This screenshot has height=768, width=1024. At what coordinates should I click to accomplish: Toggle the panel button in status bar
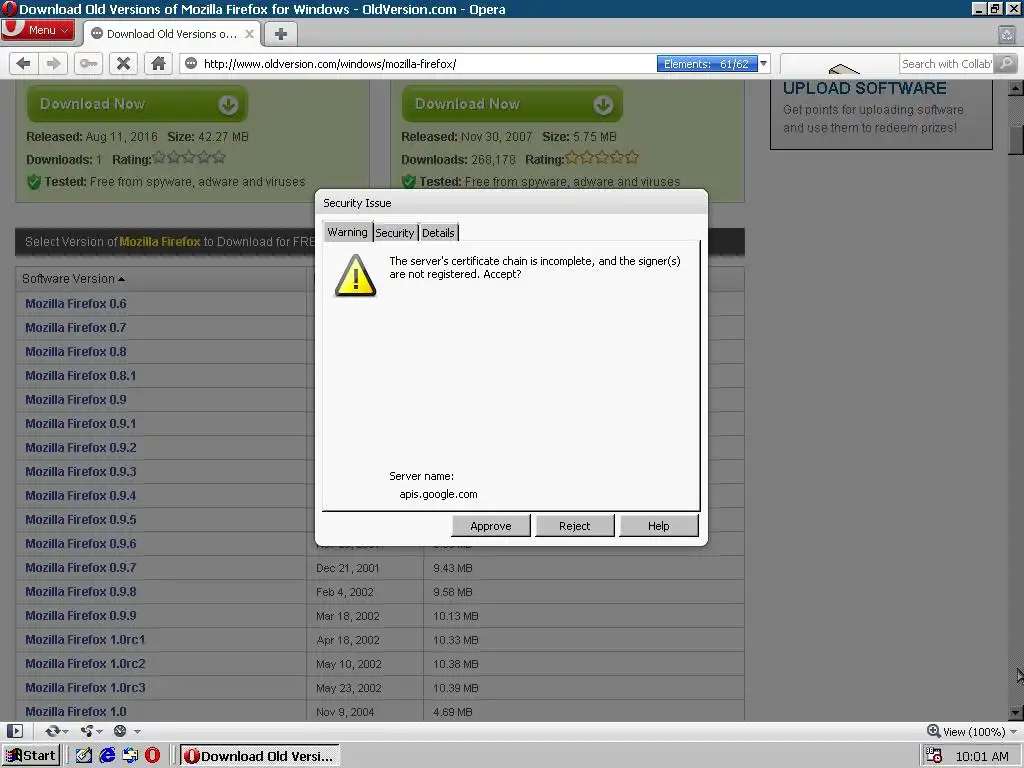pos(15,731)
